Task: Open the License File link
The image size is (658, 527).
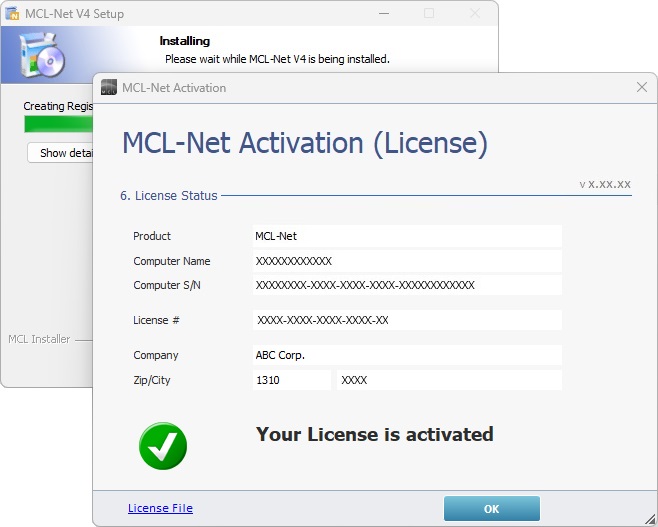Action: (160, 508)
